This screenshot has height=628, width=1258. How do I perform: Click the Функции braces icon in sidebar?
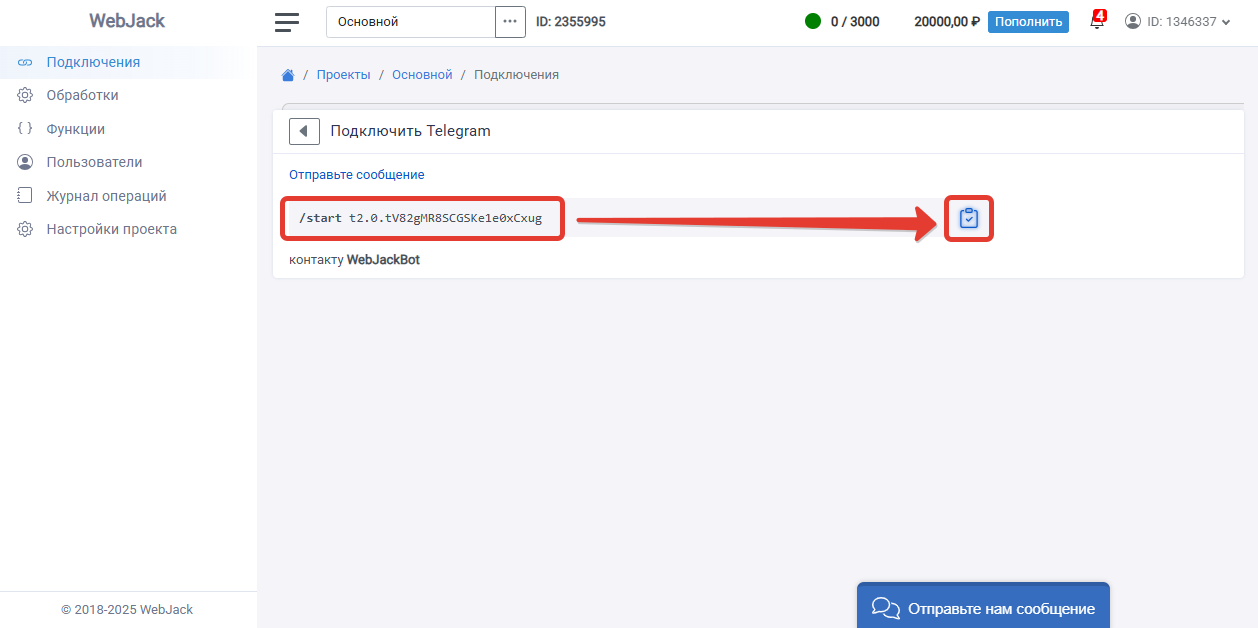[25, 129]
